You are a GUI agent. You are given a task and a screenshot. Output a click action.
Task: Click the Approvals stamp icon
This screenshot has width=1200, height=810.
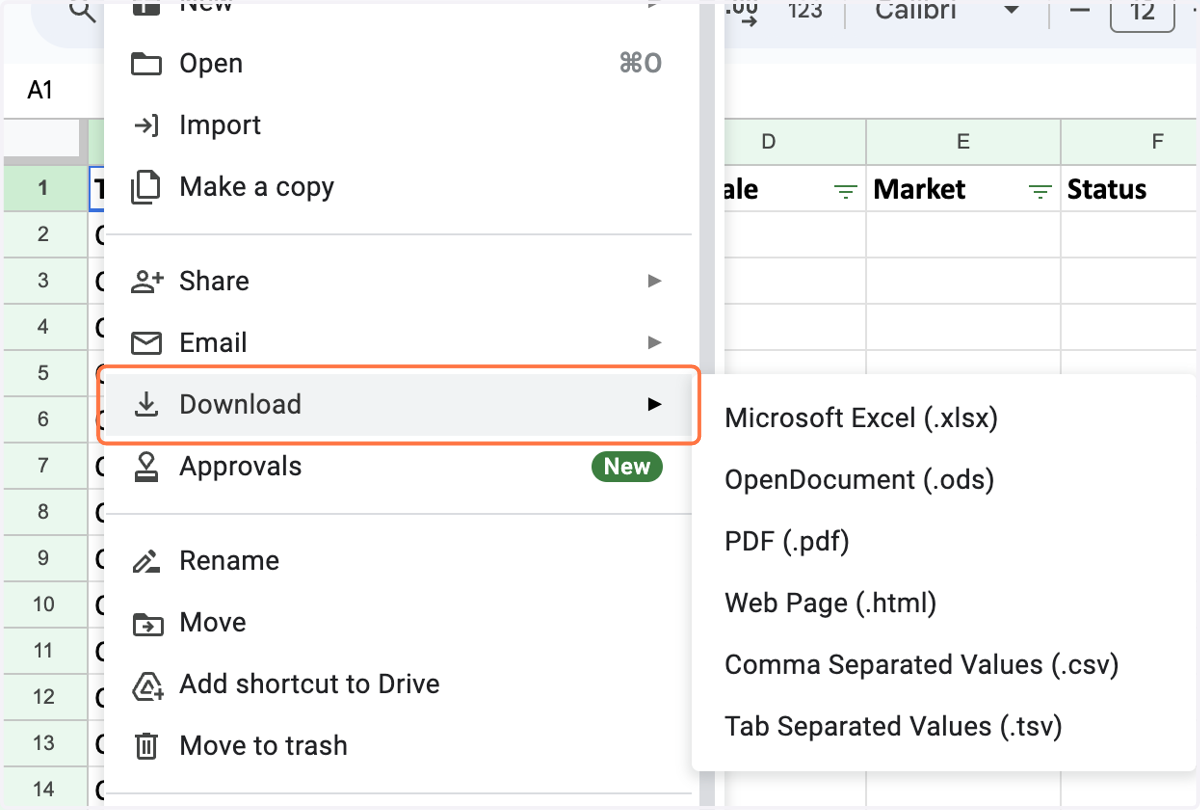pos(146,467)
